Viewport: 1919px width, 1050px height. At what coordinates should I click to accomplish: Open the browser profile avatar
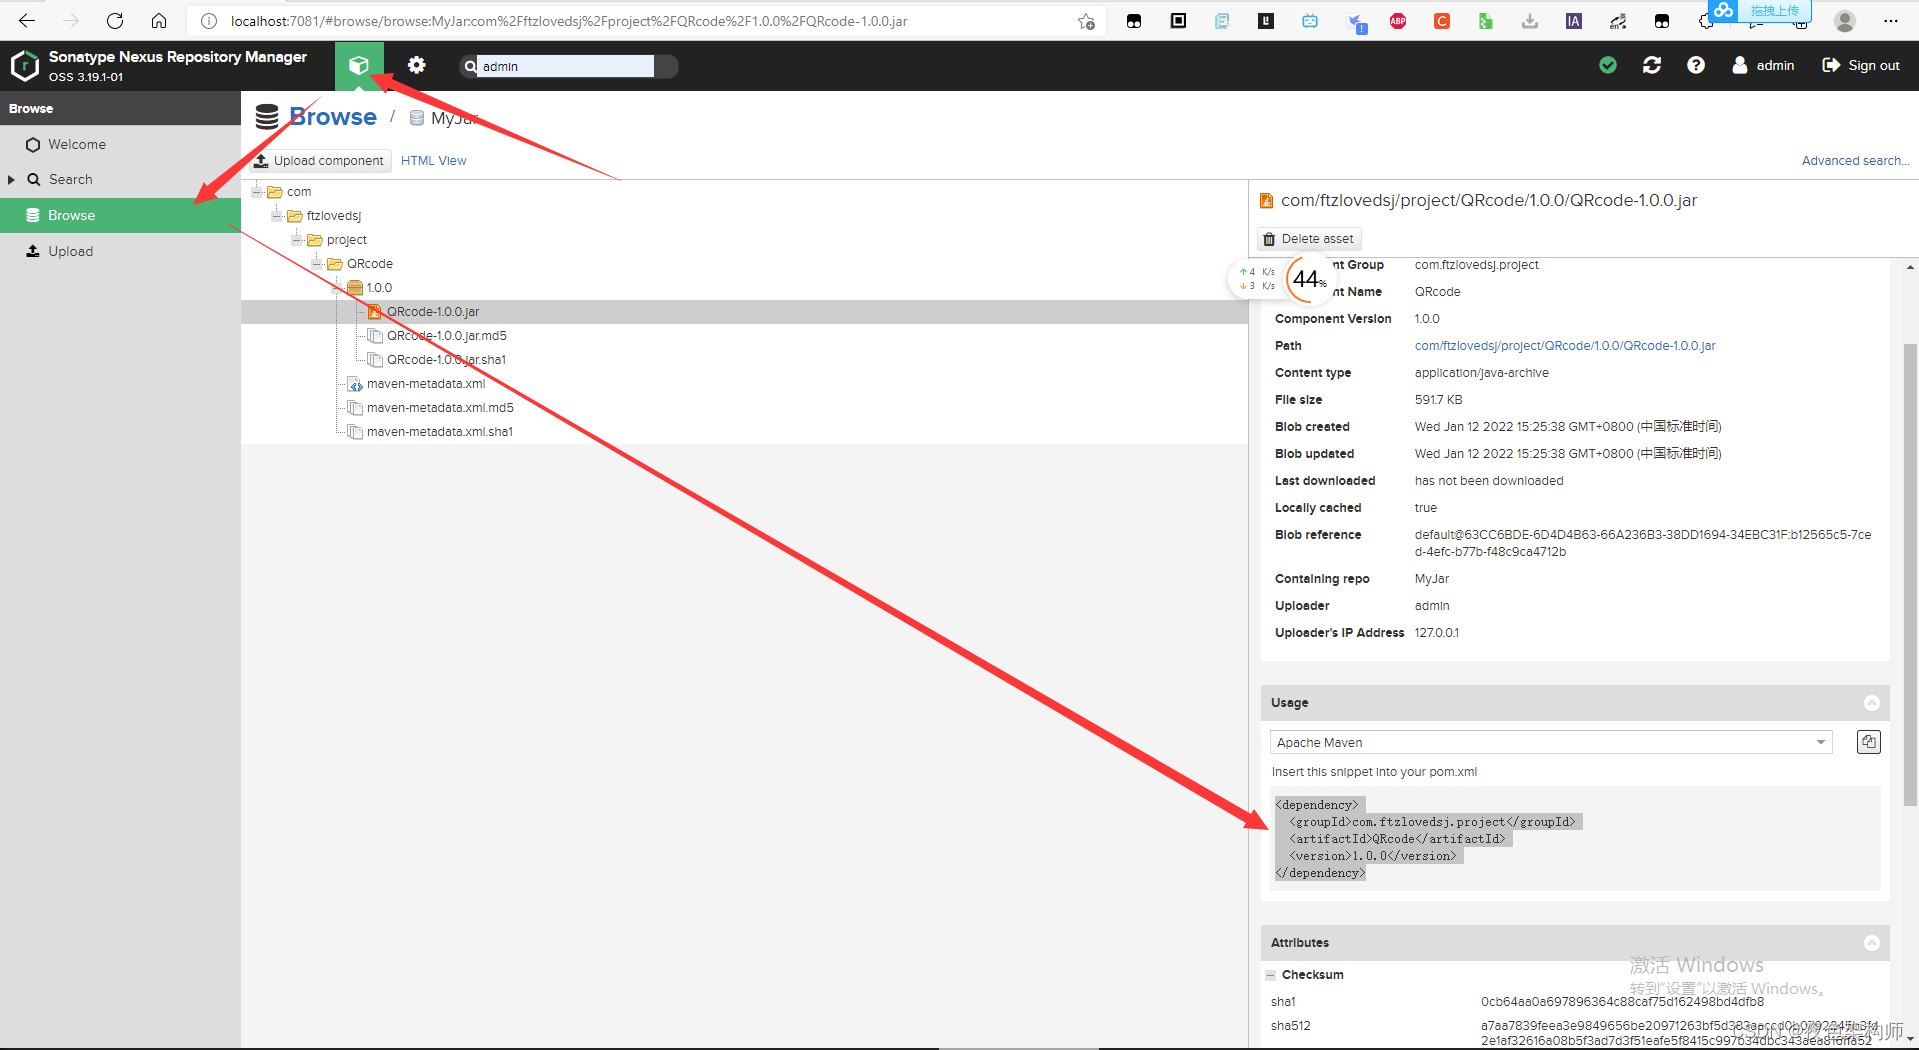pos(1845,21)
